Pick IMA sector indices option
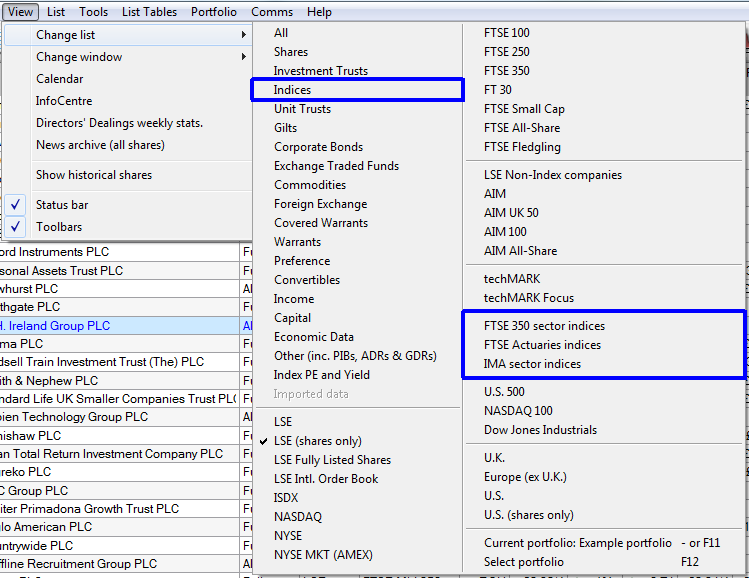This screenshot has width=749, height=578. pyautogui.click(x=532, y=364)
